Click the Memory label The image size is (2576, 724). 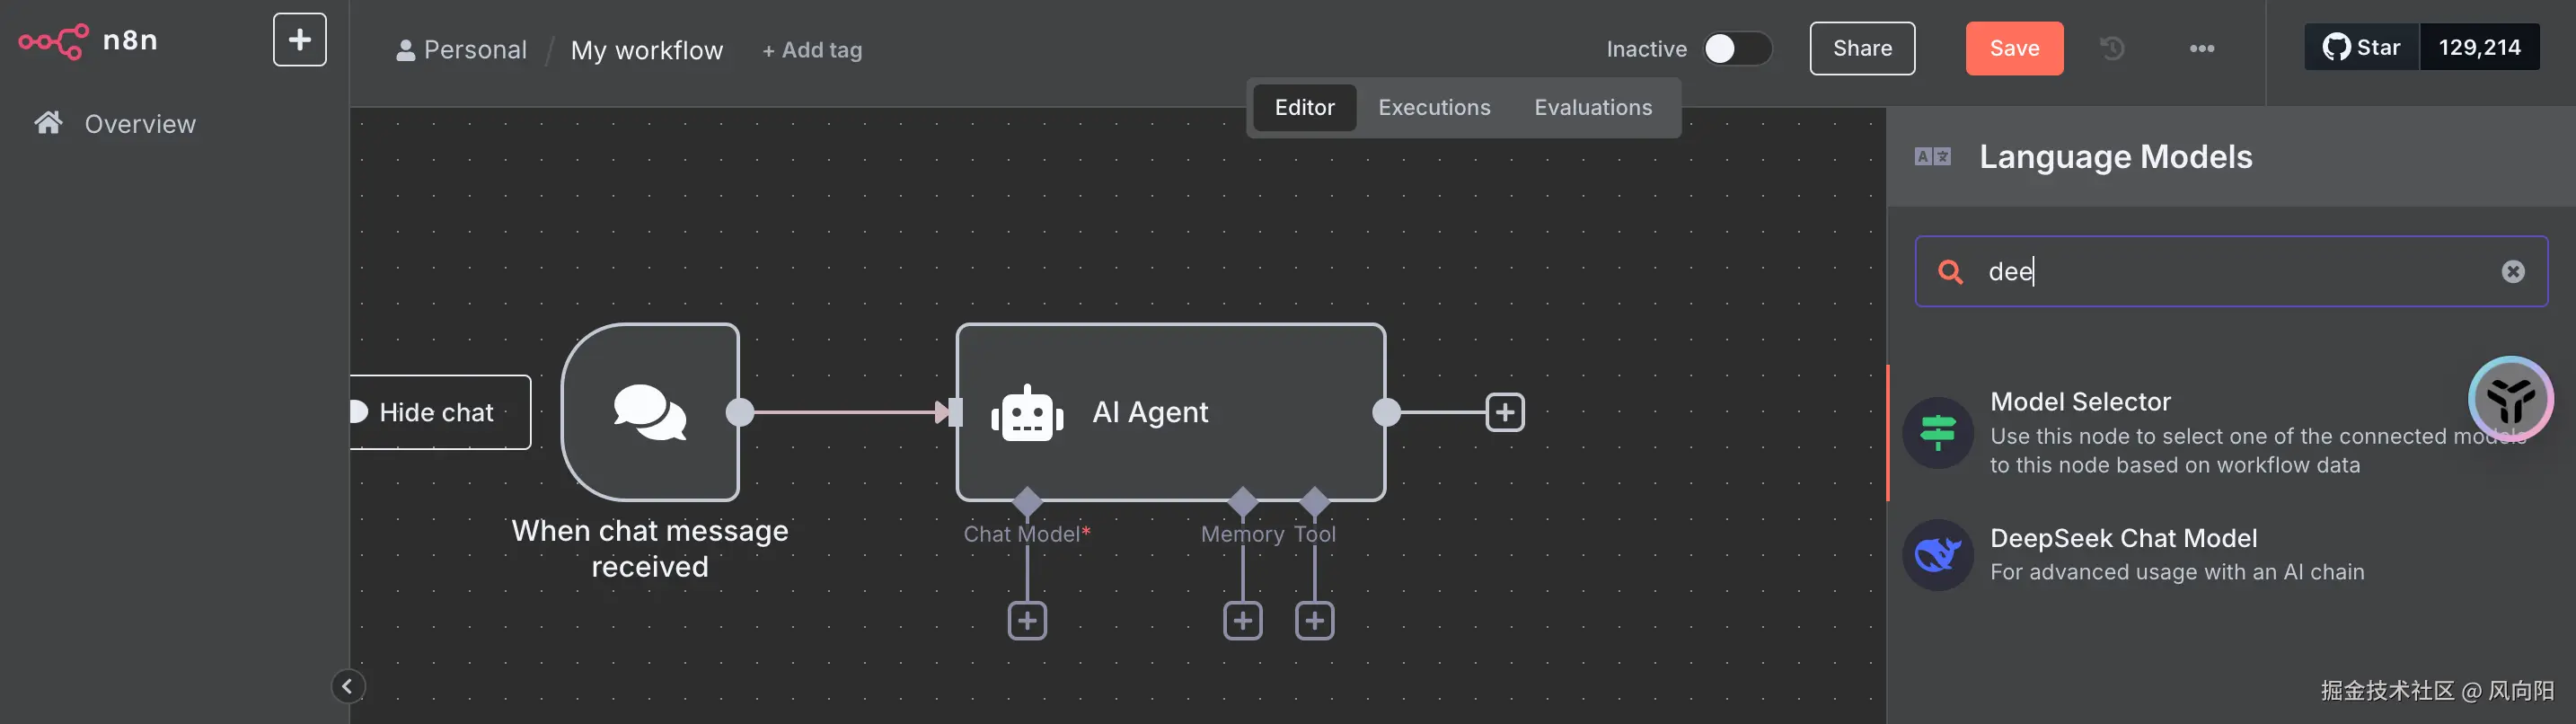pos(1242,534)
